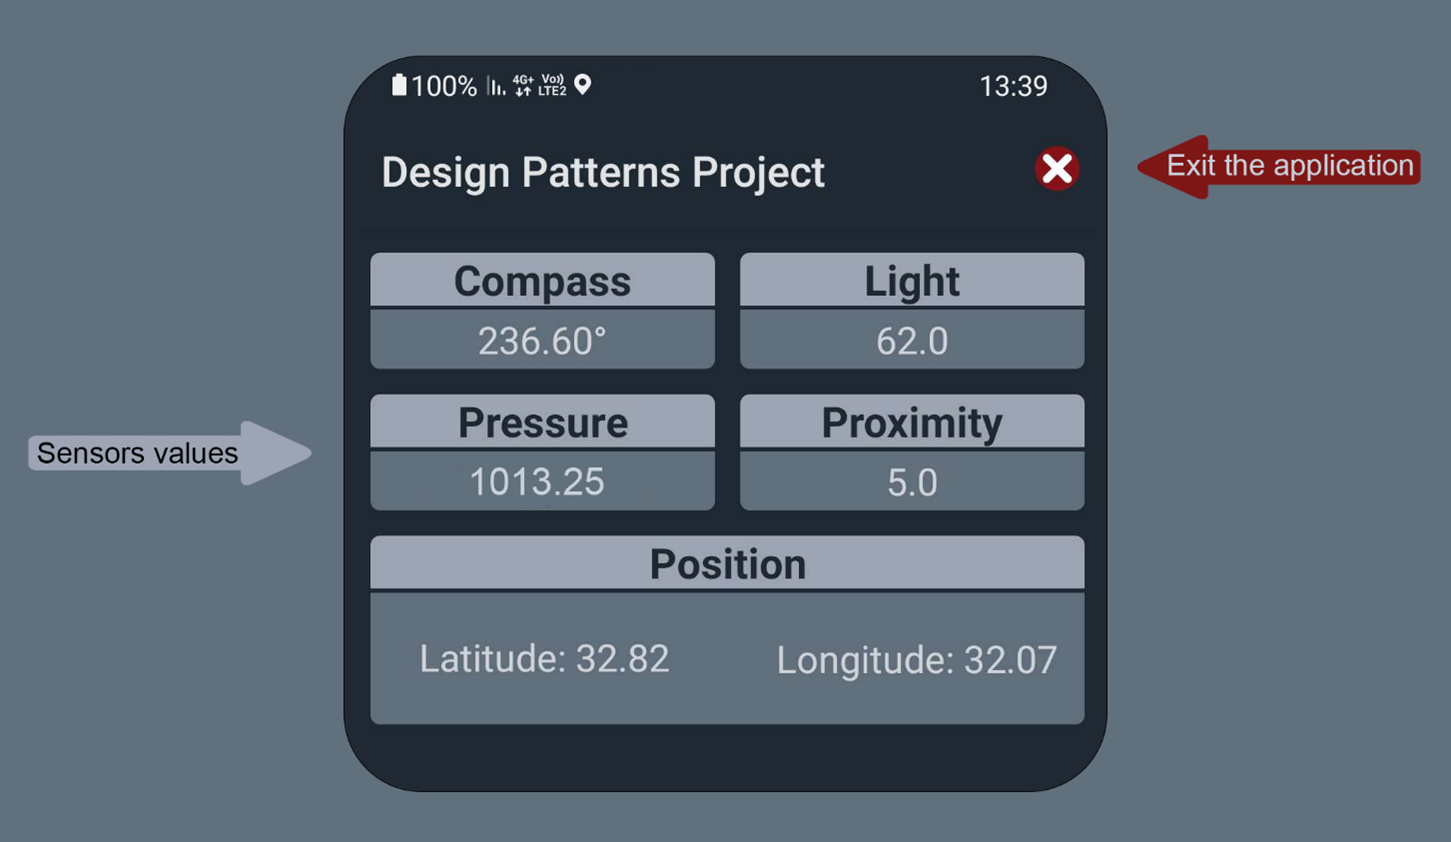The image size is (1451, 842).
Task: Click the VoLTE2 indicator icon
Action: point(555,86)
